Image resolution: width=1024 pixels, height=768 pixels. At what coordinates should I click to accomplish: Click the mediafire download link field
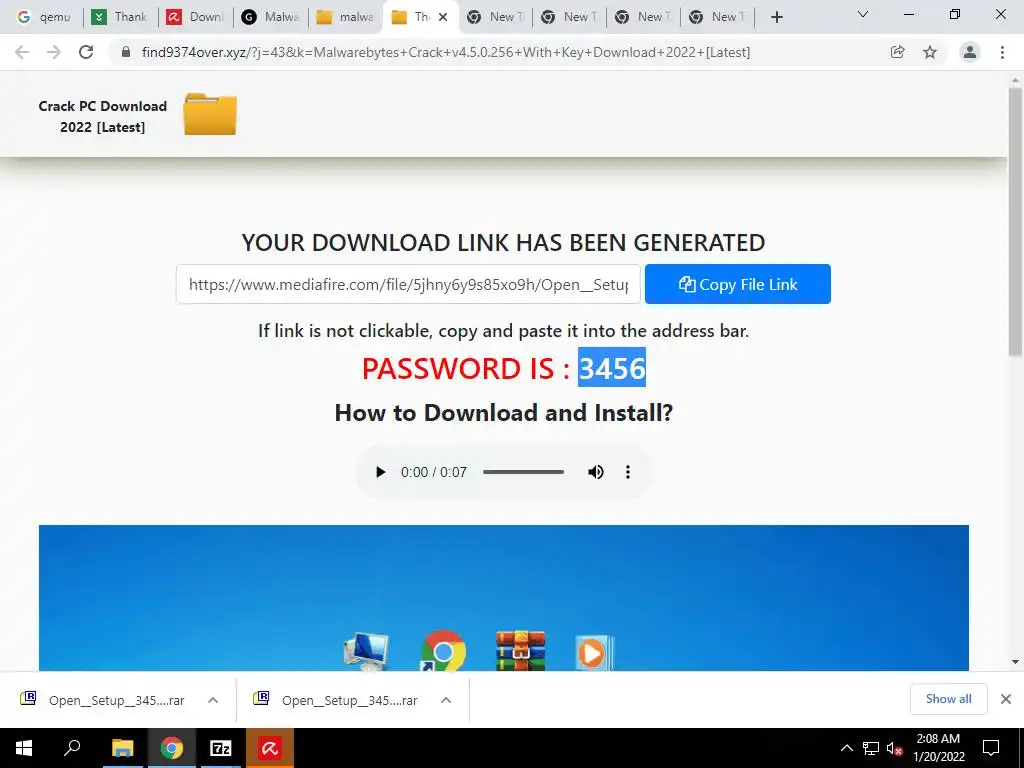408,284
